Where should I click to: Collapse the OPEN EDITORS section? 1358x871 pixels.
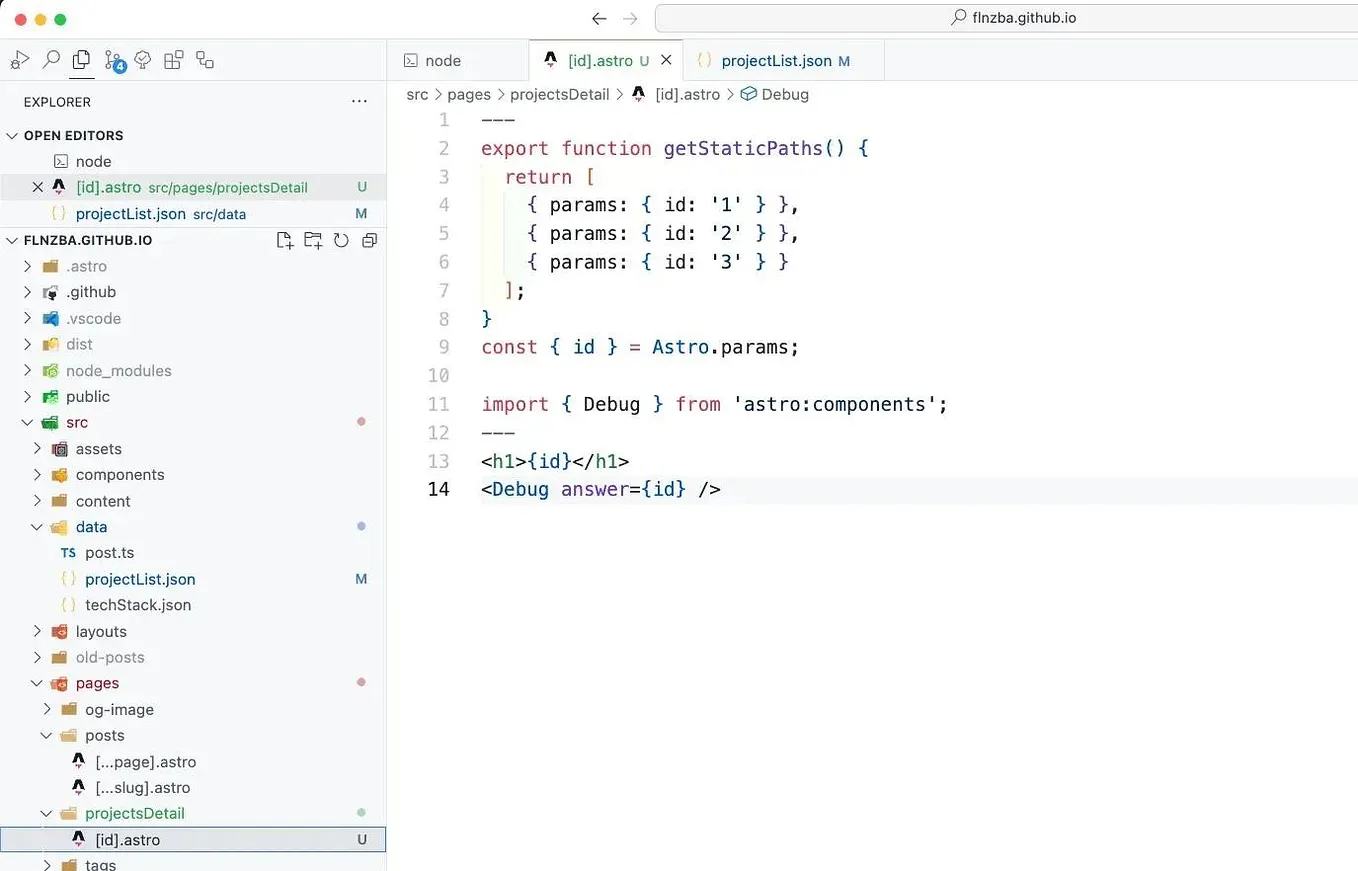coord(12,135)
